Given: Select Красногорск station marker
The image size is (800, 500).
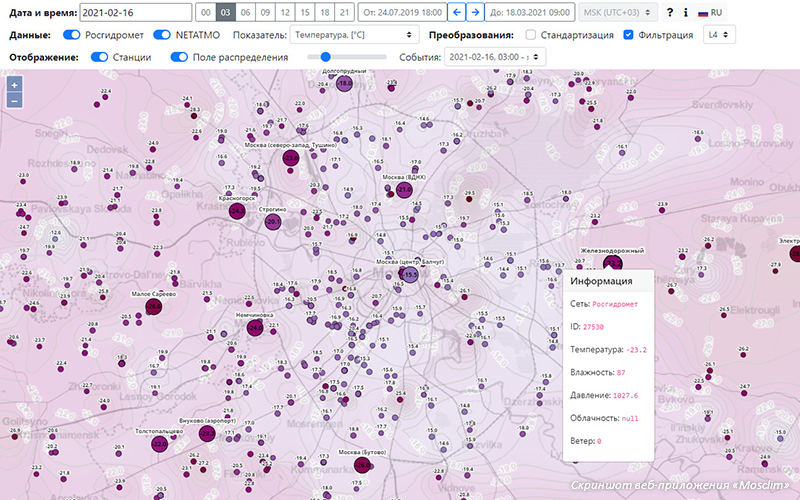Looking at the screenshot, I should pos(237,211).
